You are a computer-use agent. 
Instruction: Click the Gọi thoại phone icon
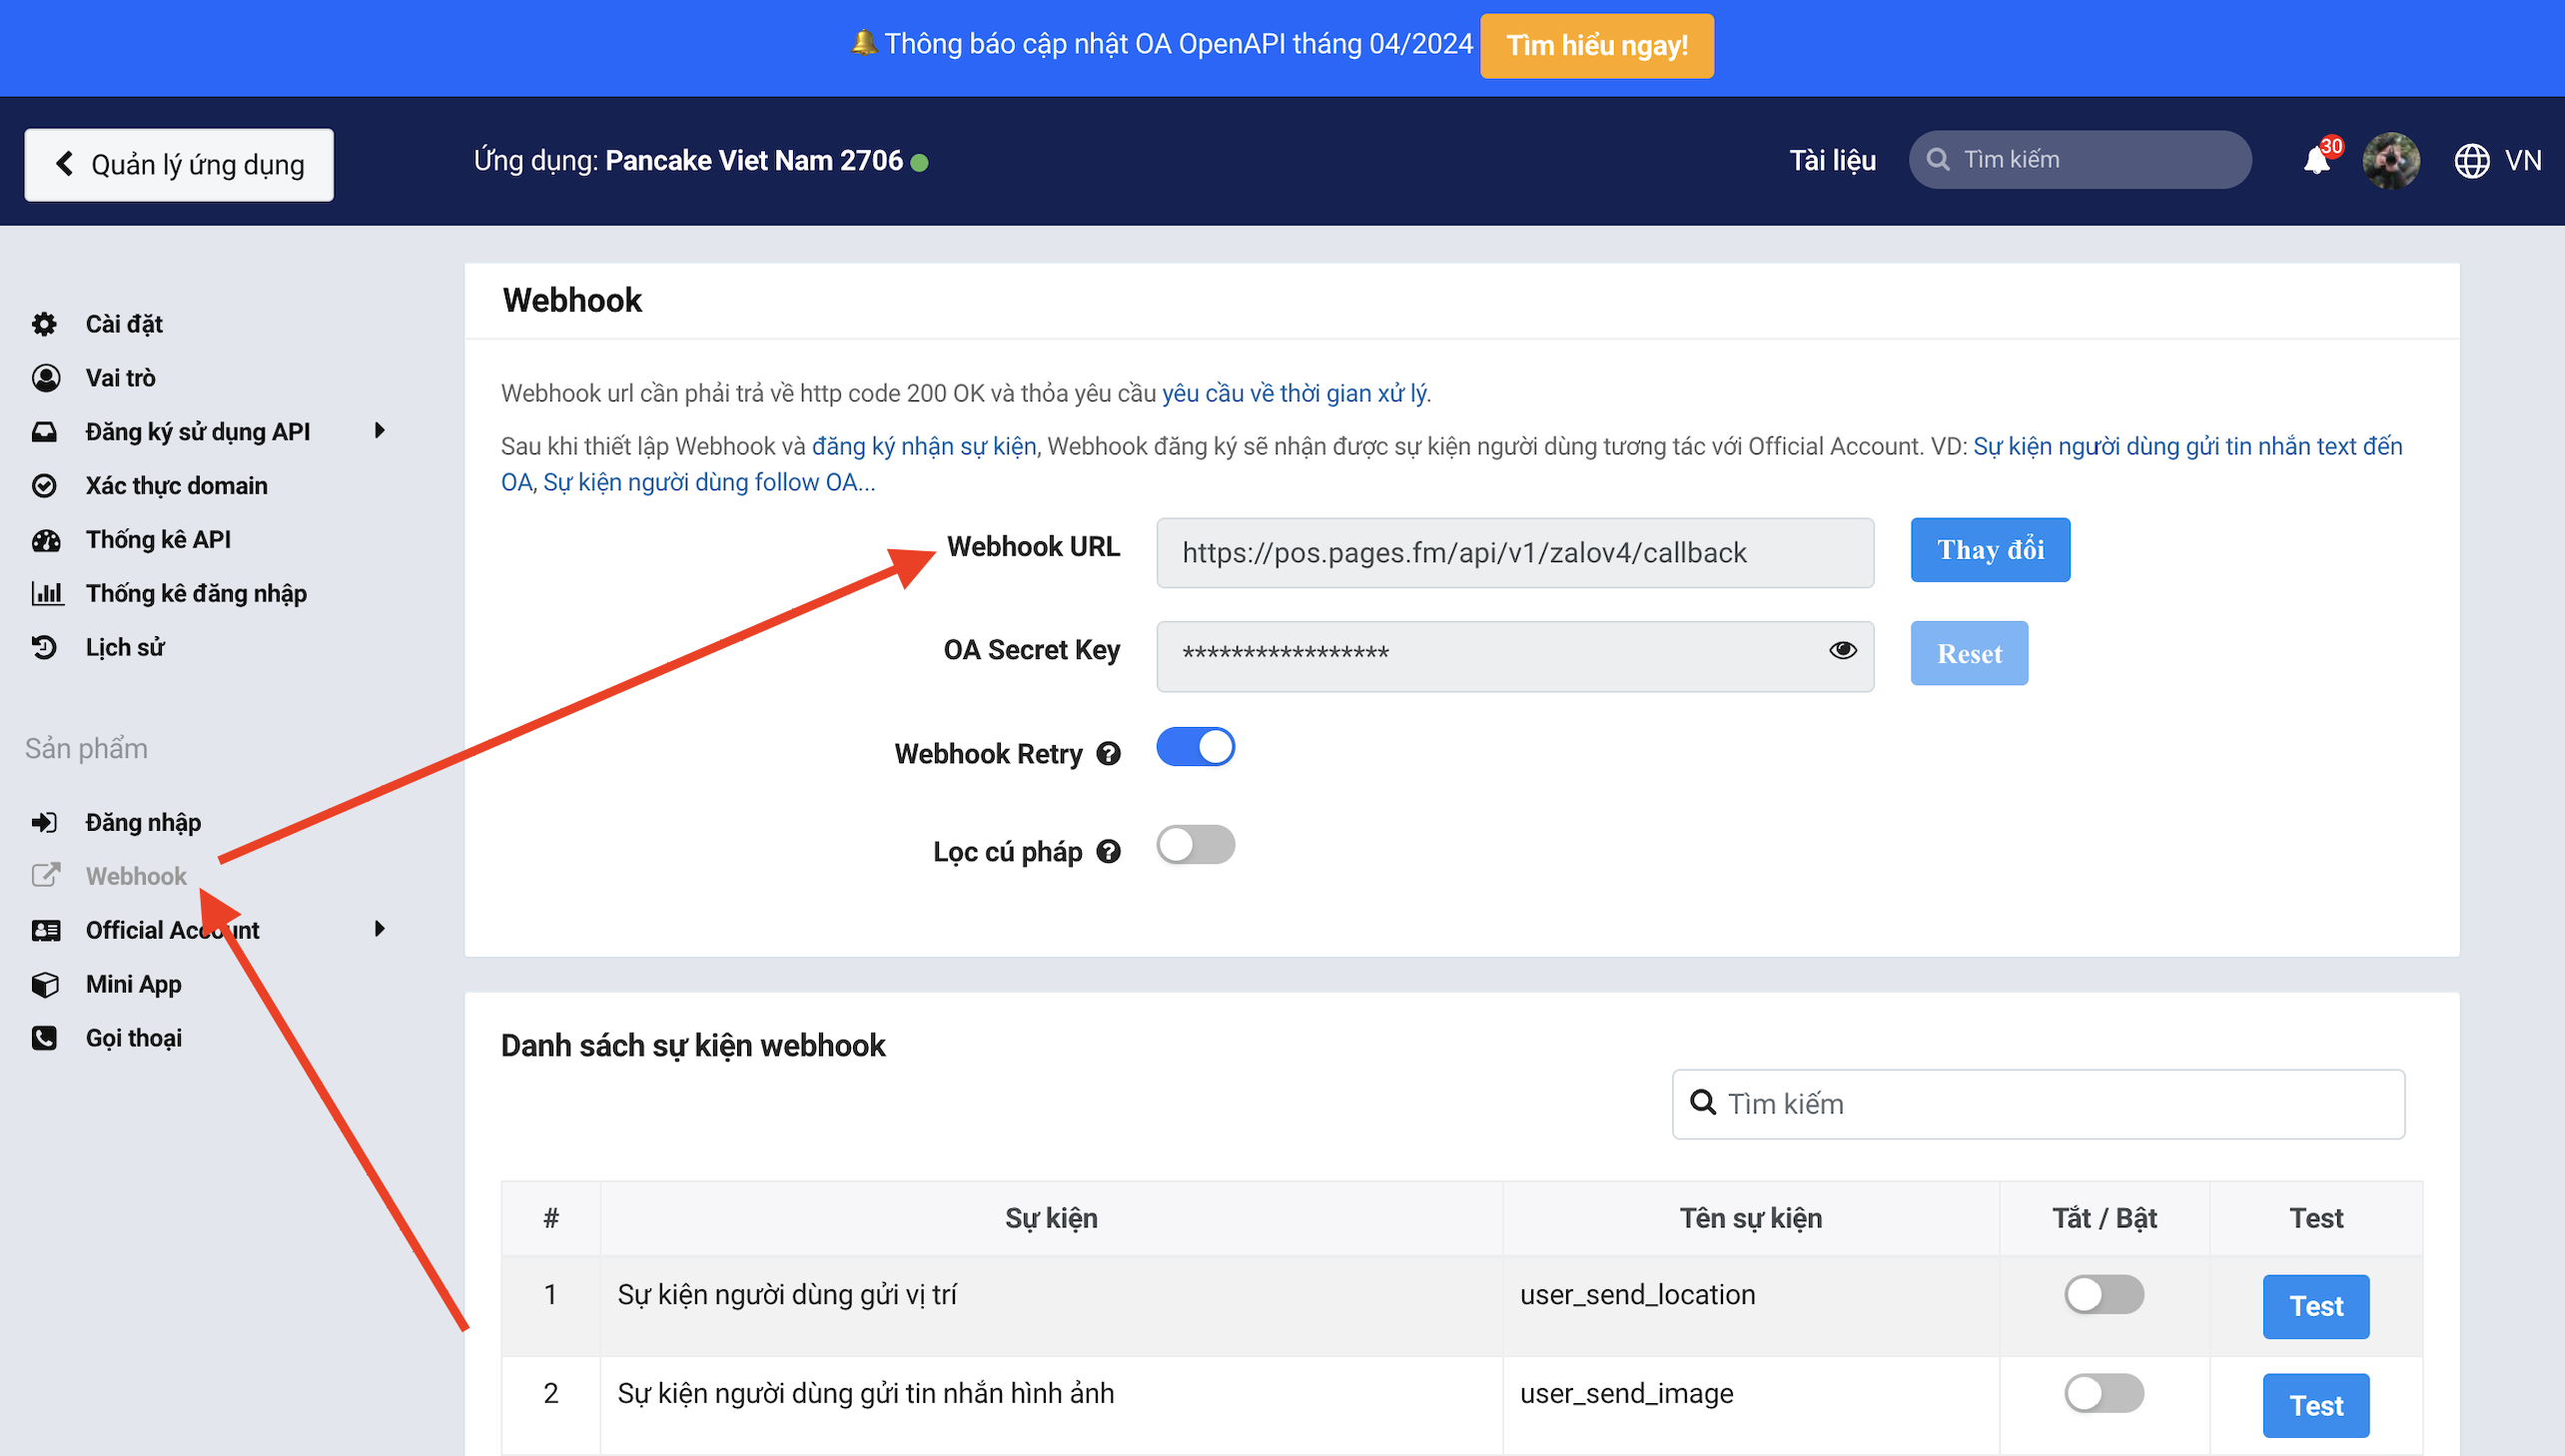coord(44,1038)
